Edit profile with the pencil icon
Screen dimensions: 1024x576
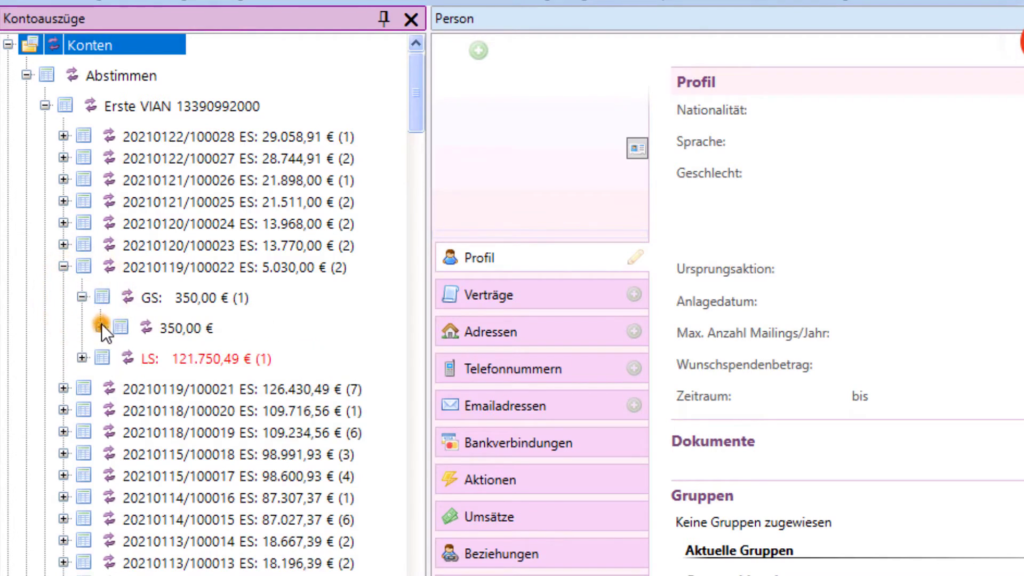[x=635, y=257]
